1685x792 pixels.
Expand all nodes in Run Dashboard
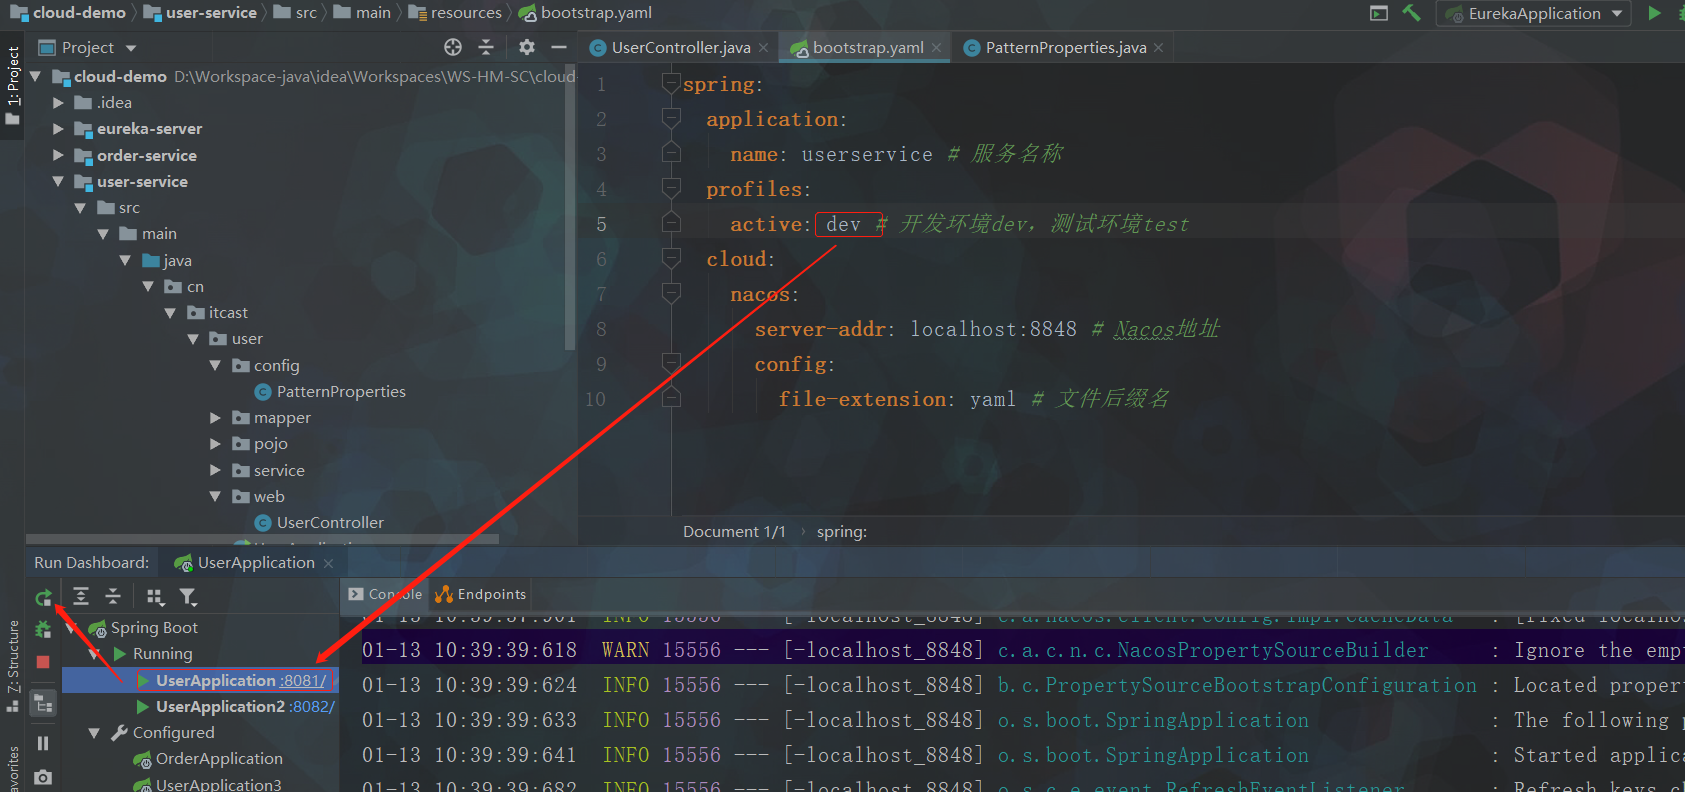(x=81, y=597)
